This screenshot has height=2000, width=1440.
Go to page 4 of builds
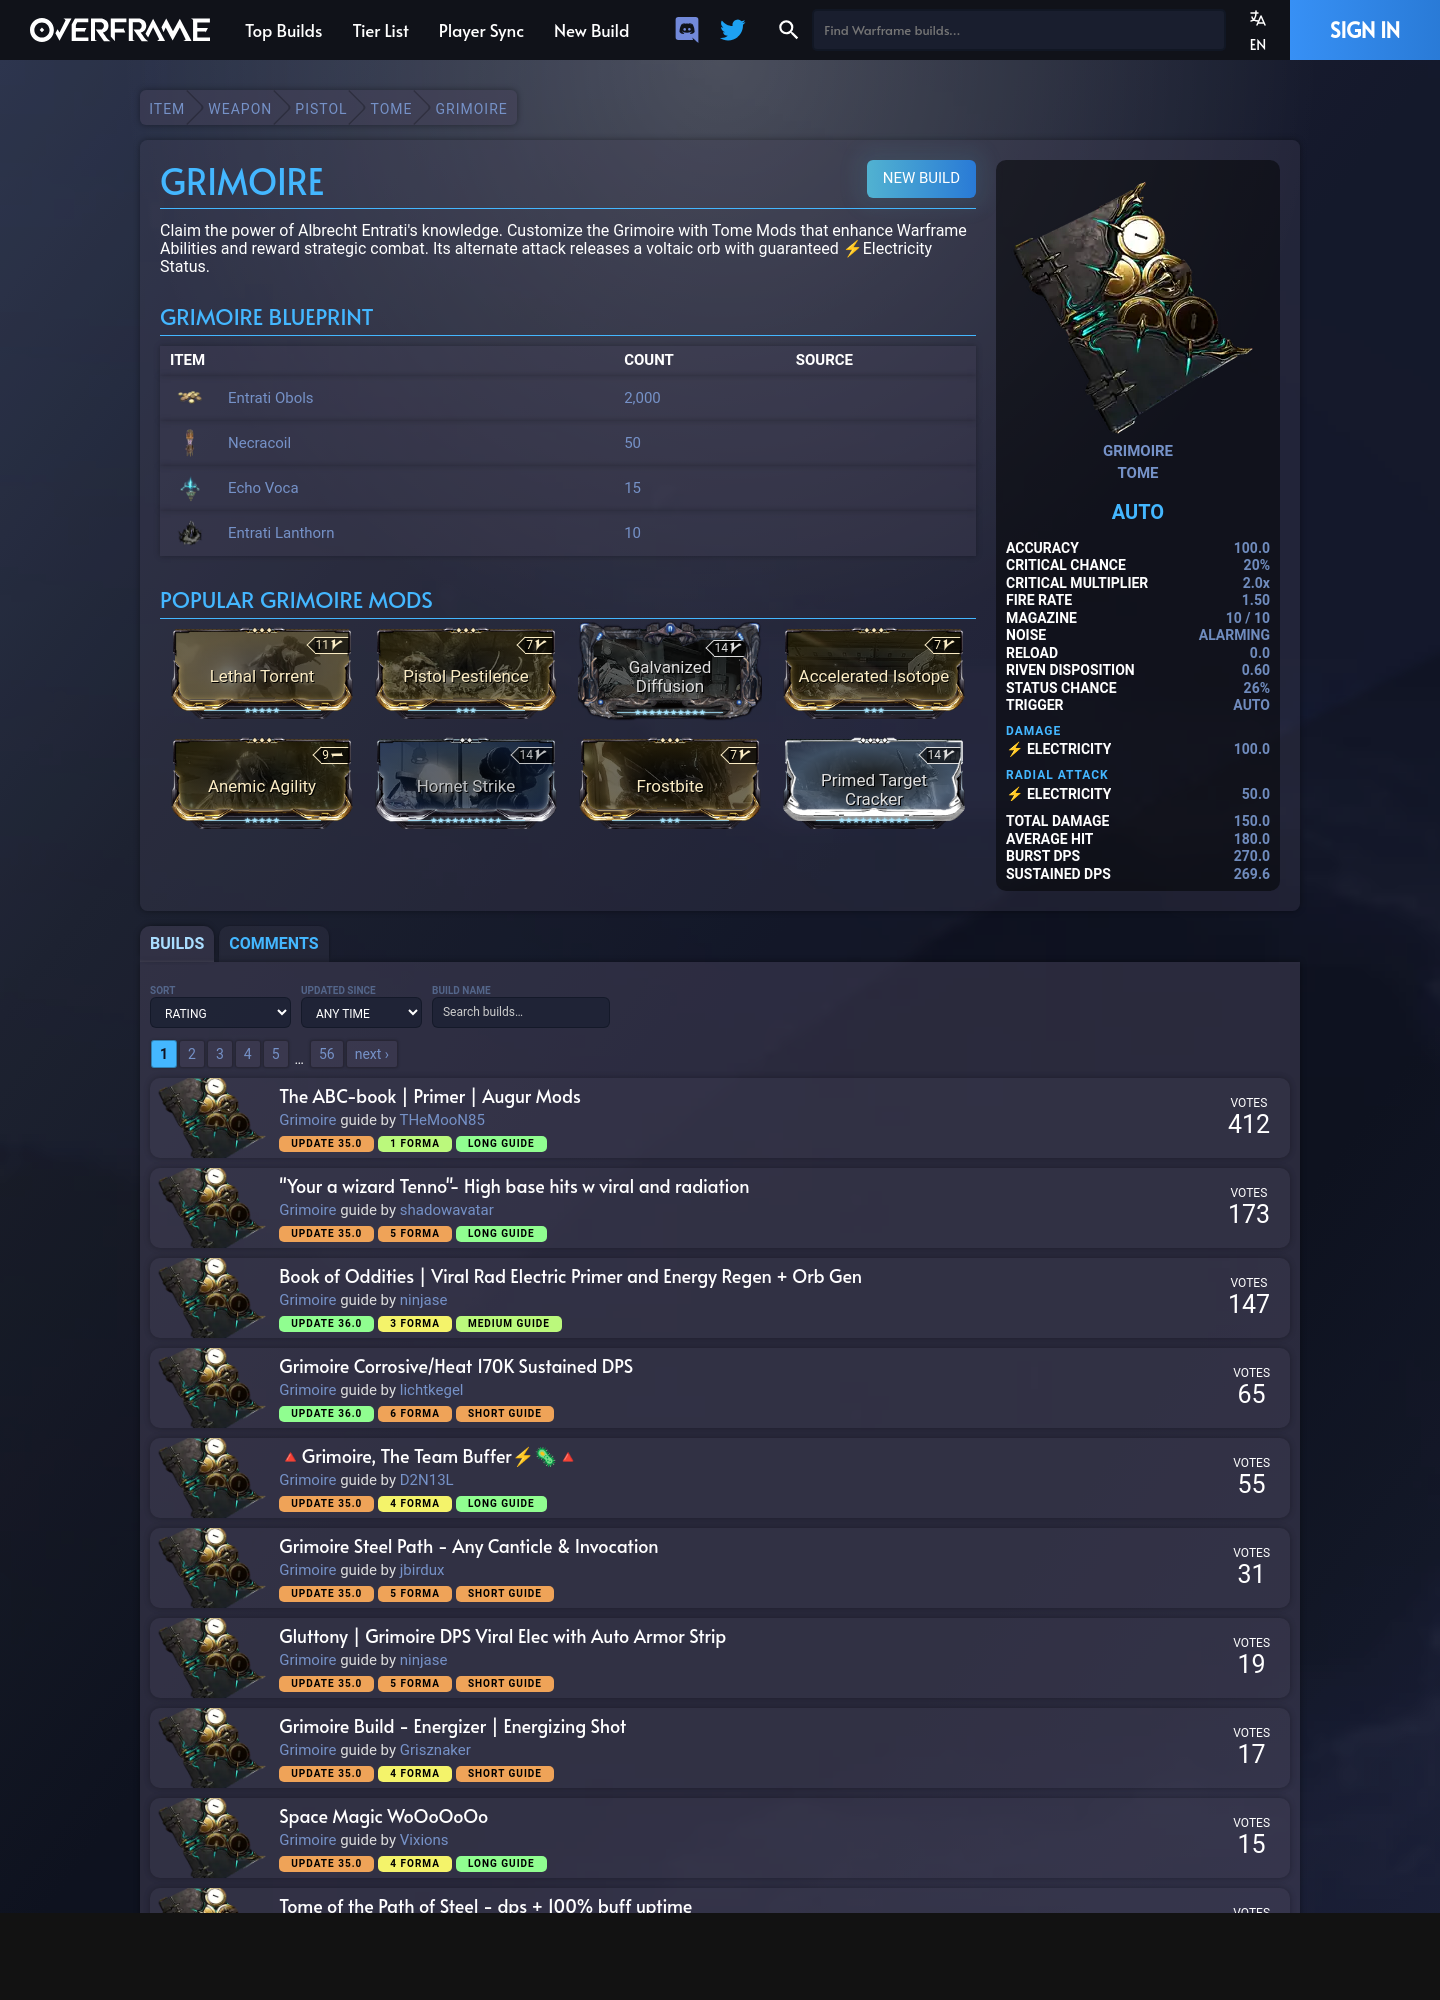point(248,1054)
